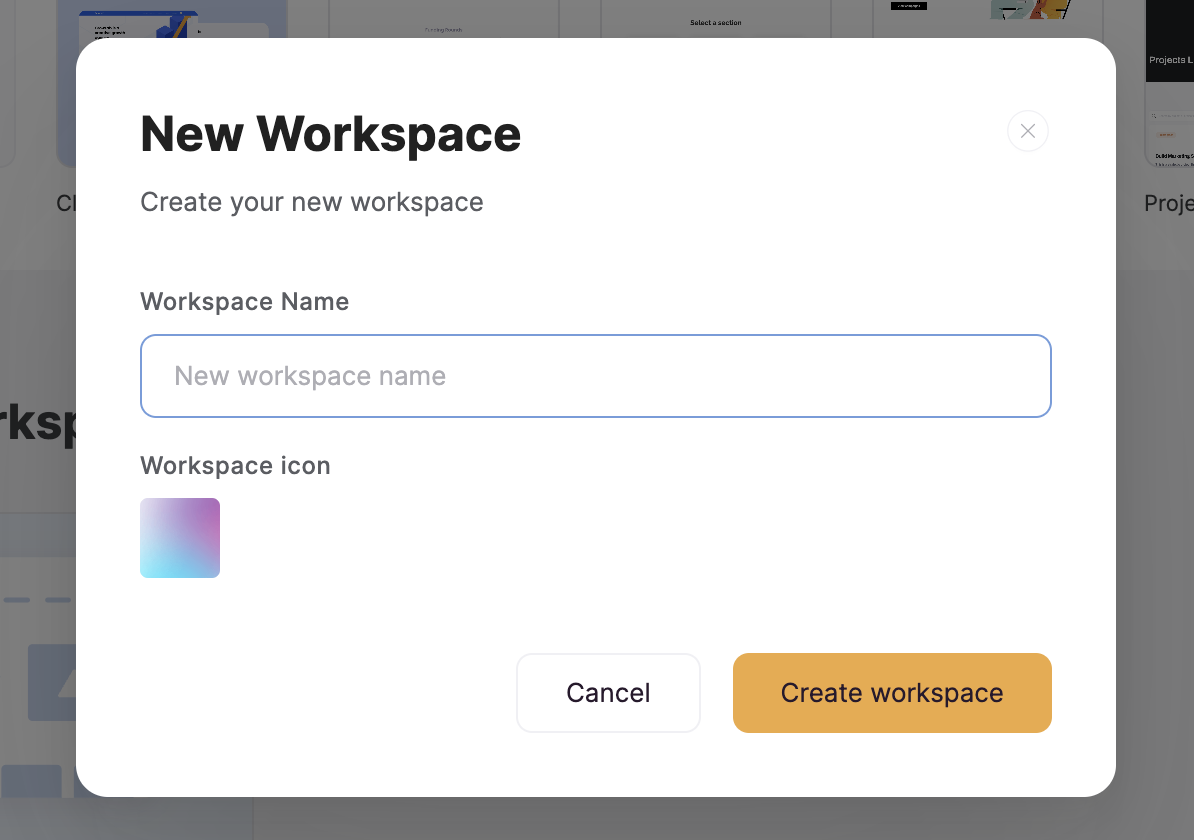Close the New Workspace dialog
Image resolution: width=1194 pixels, height=840 pixels.
(1027, 131)
